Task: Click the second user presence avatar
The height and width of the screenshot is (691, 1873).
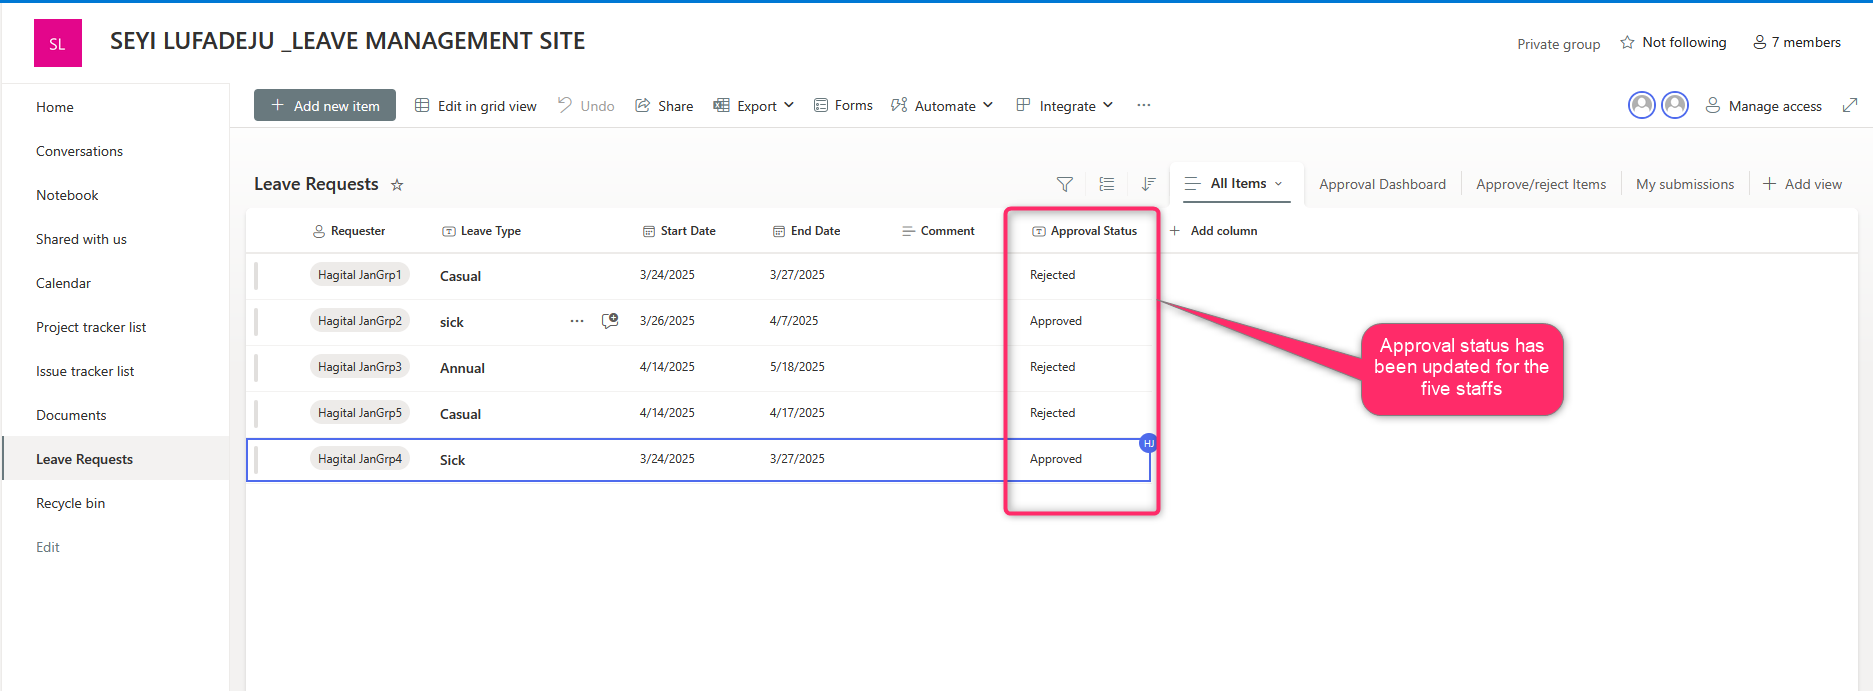Action: point(1675,105)
